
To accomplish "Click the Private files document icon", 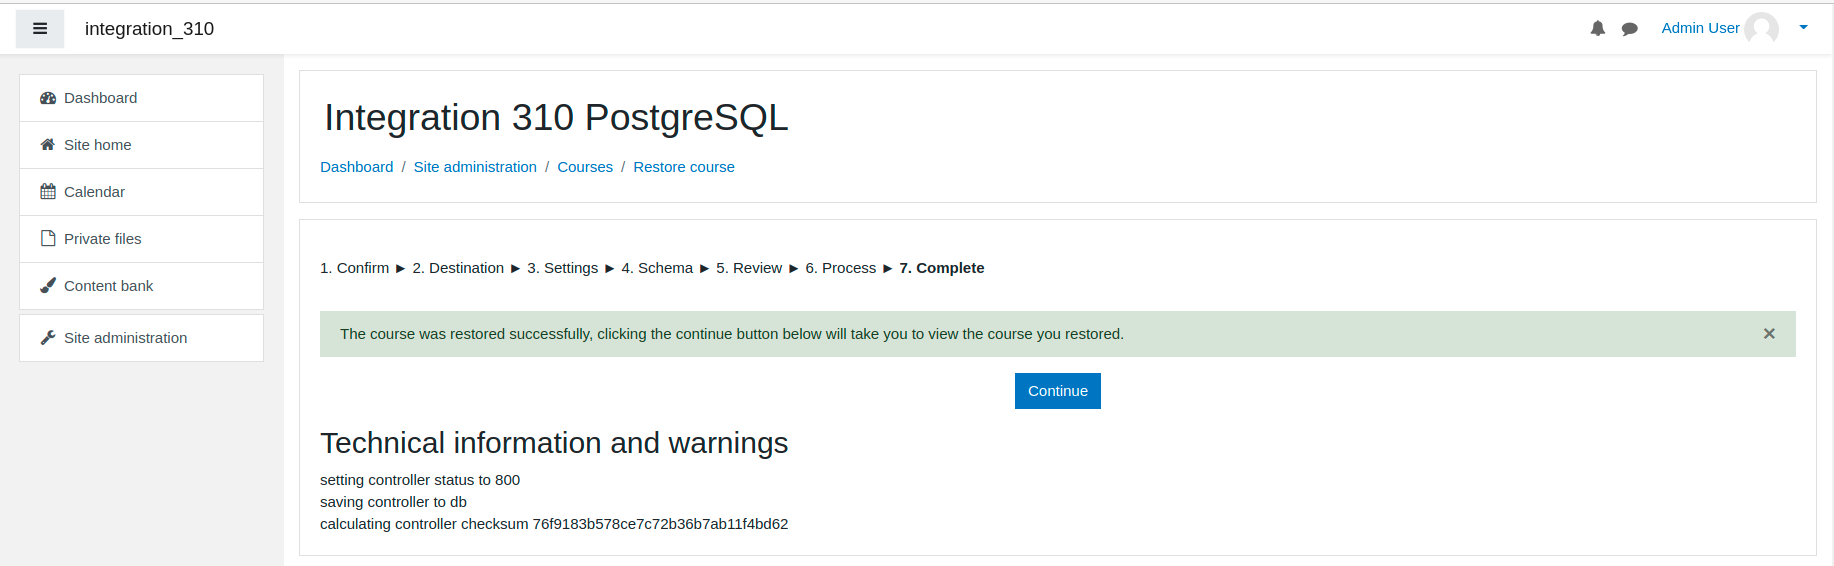I will click(48, 239).
